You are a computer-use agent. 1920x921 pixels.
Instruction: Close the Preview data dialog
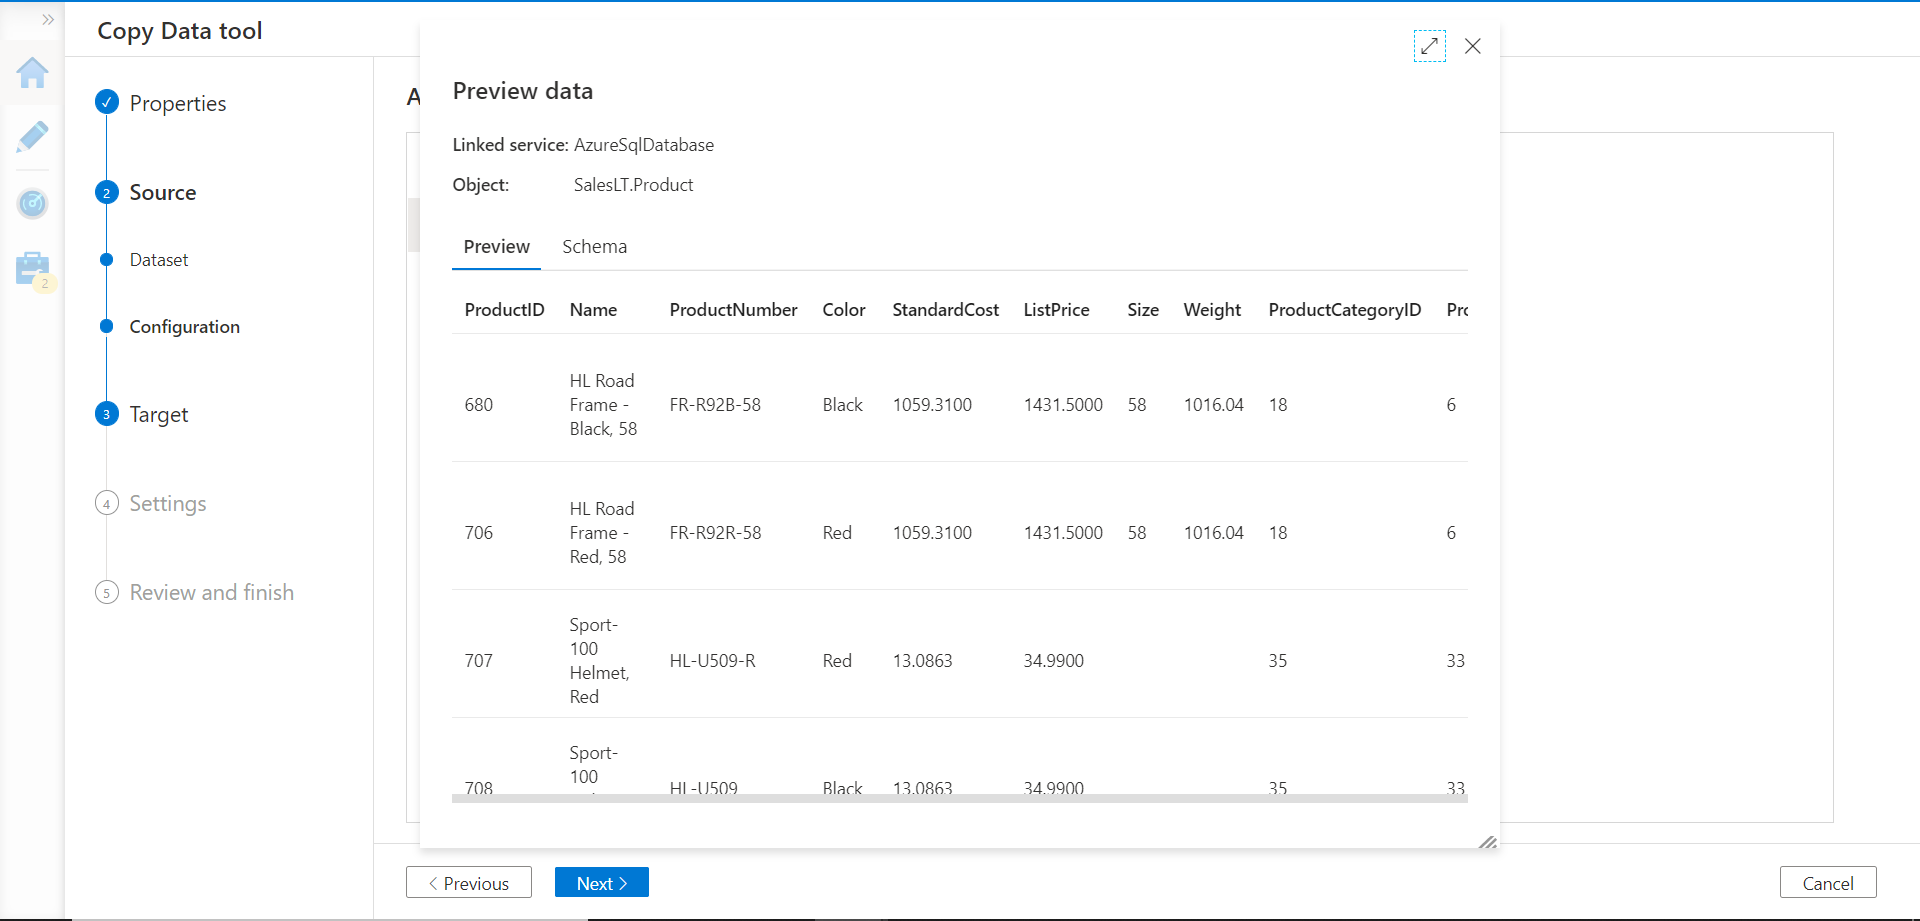1472,46
